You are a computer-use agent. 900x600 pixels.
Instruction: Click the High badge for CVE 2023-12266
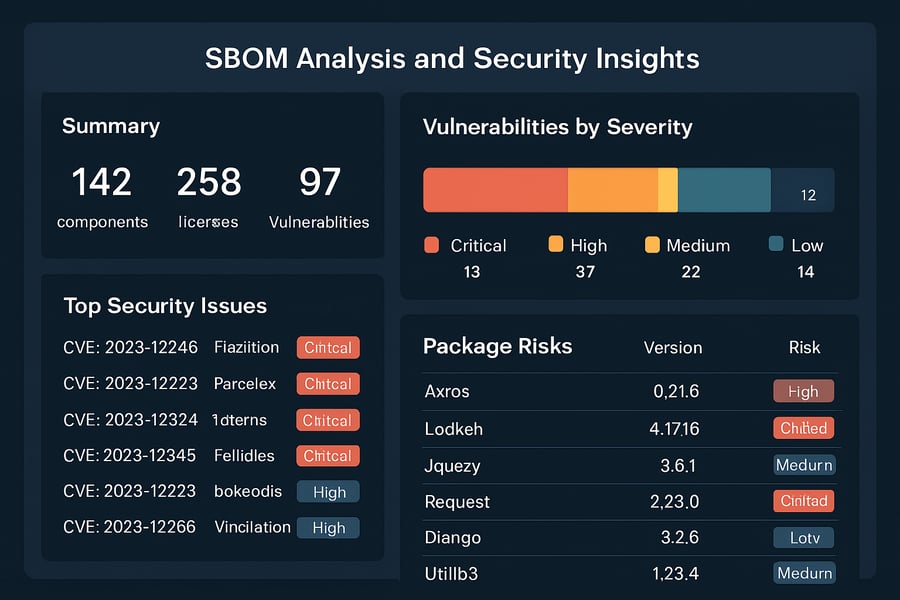pos(328,527)
